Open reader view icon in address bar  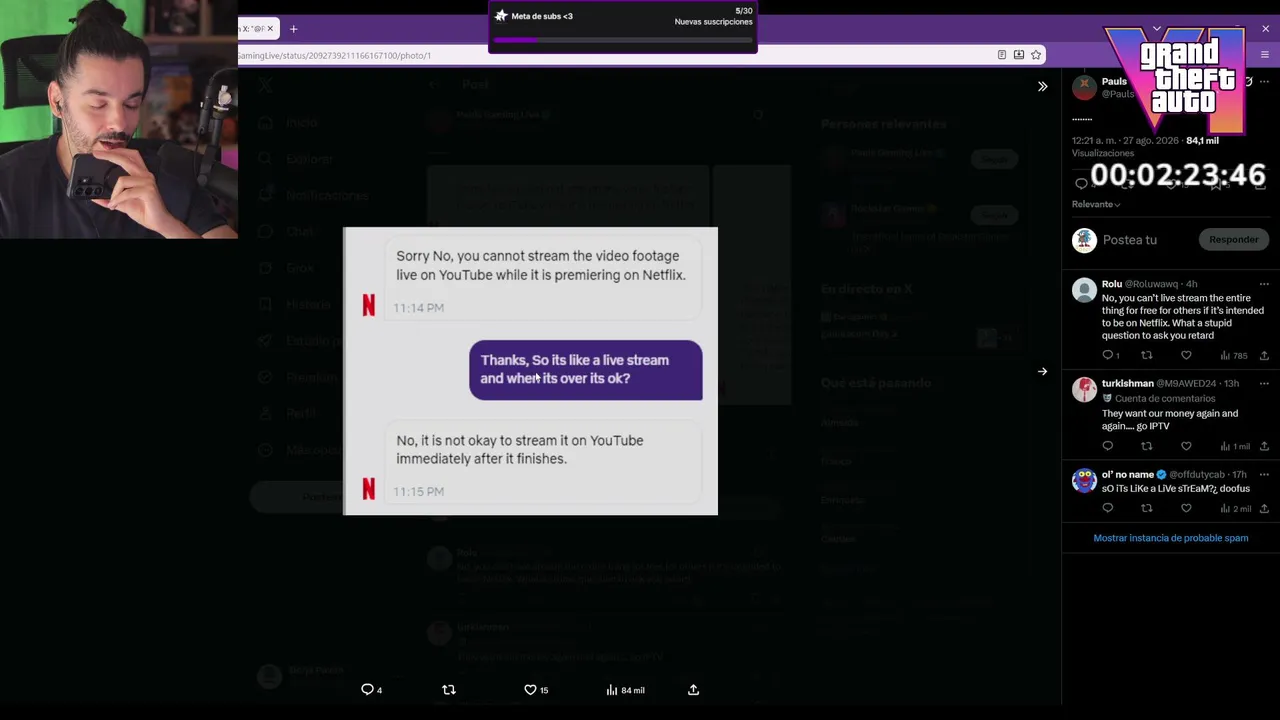pyautogui.click(x=1002, y=55)
